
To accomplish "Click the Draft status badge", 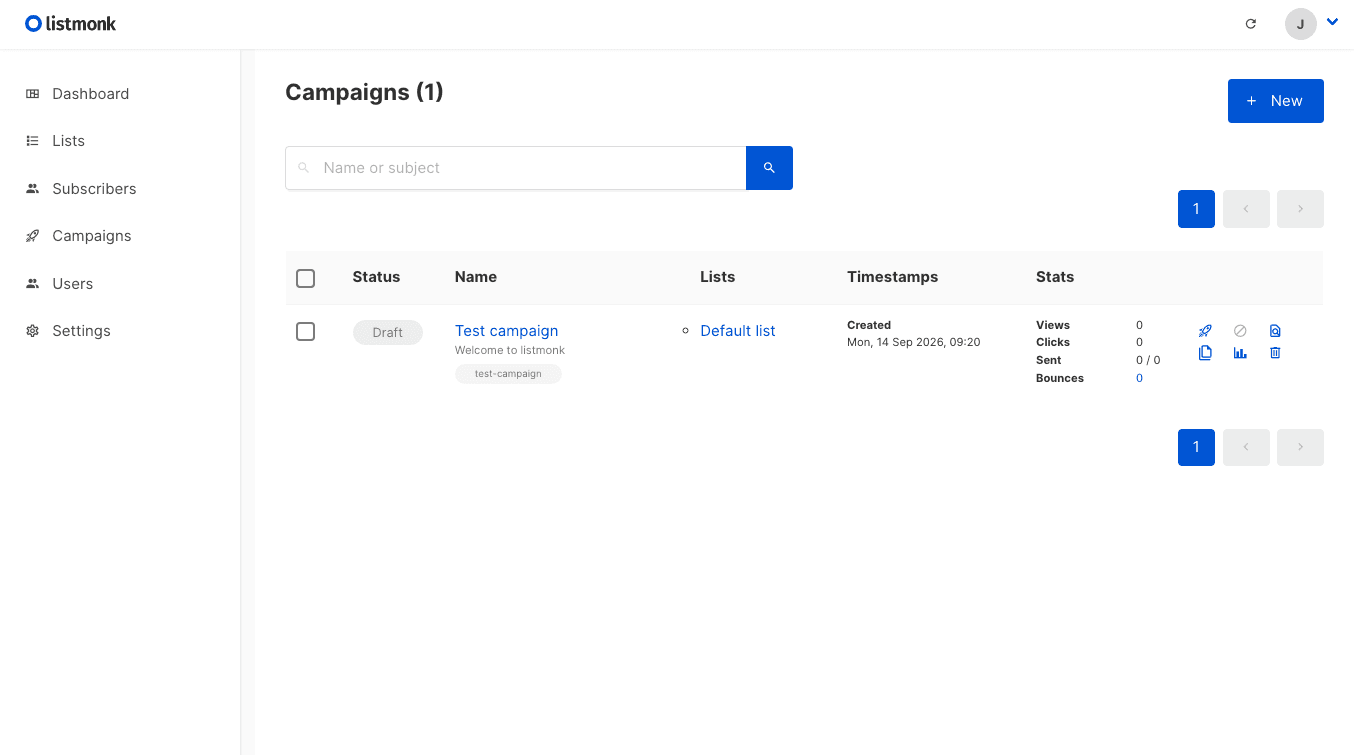I will (388, 332).
